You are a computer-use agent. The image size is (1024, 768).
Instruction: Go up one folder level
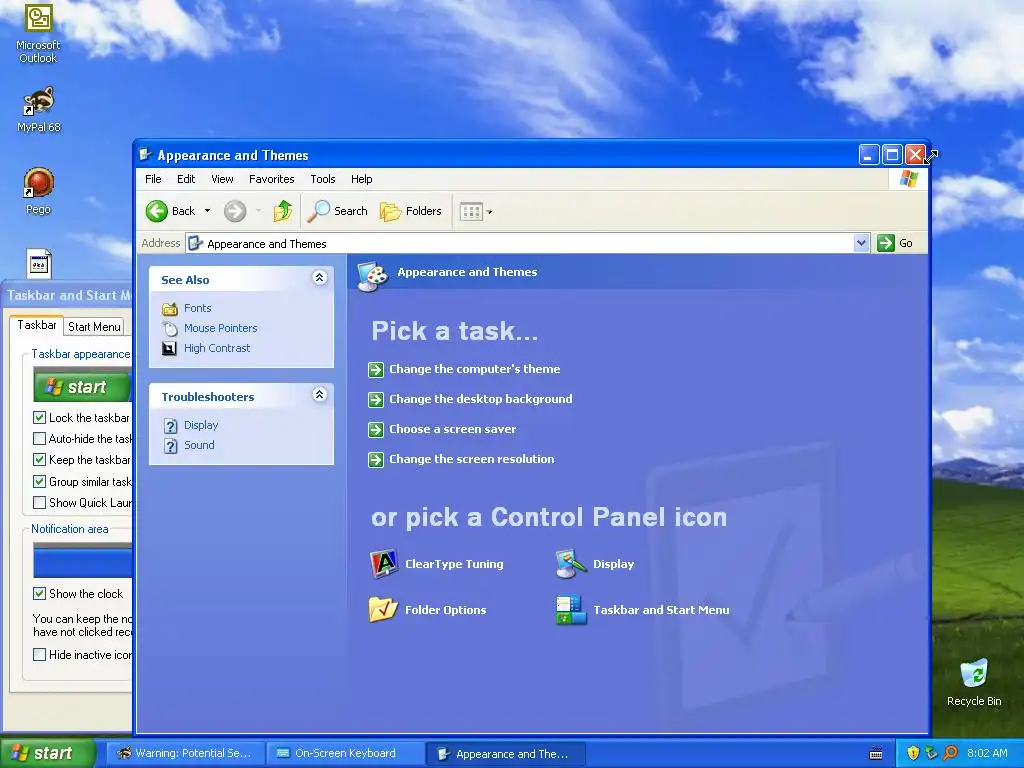pos(283,211)
